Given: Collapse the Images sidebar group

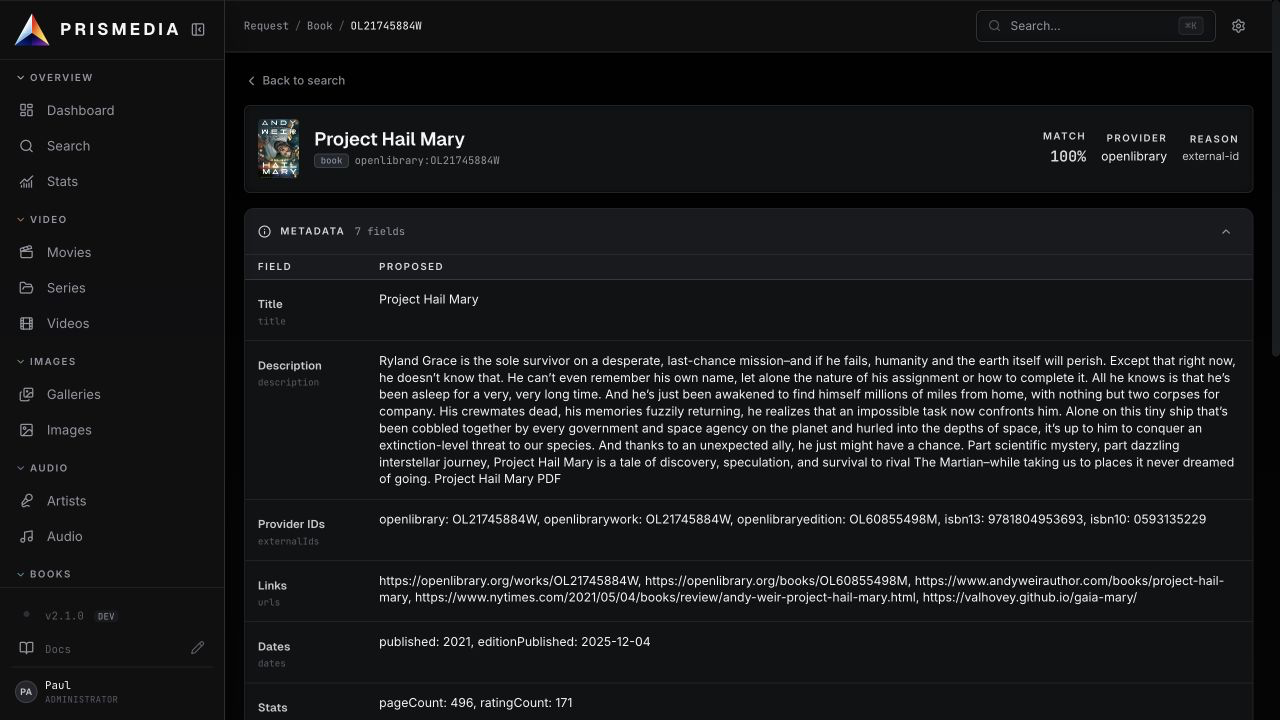Looking at the screenshot, I should [47, 361].
